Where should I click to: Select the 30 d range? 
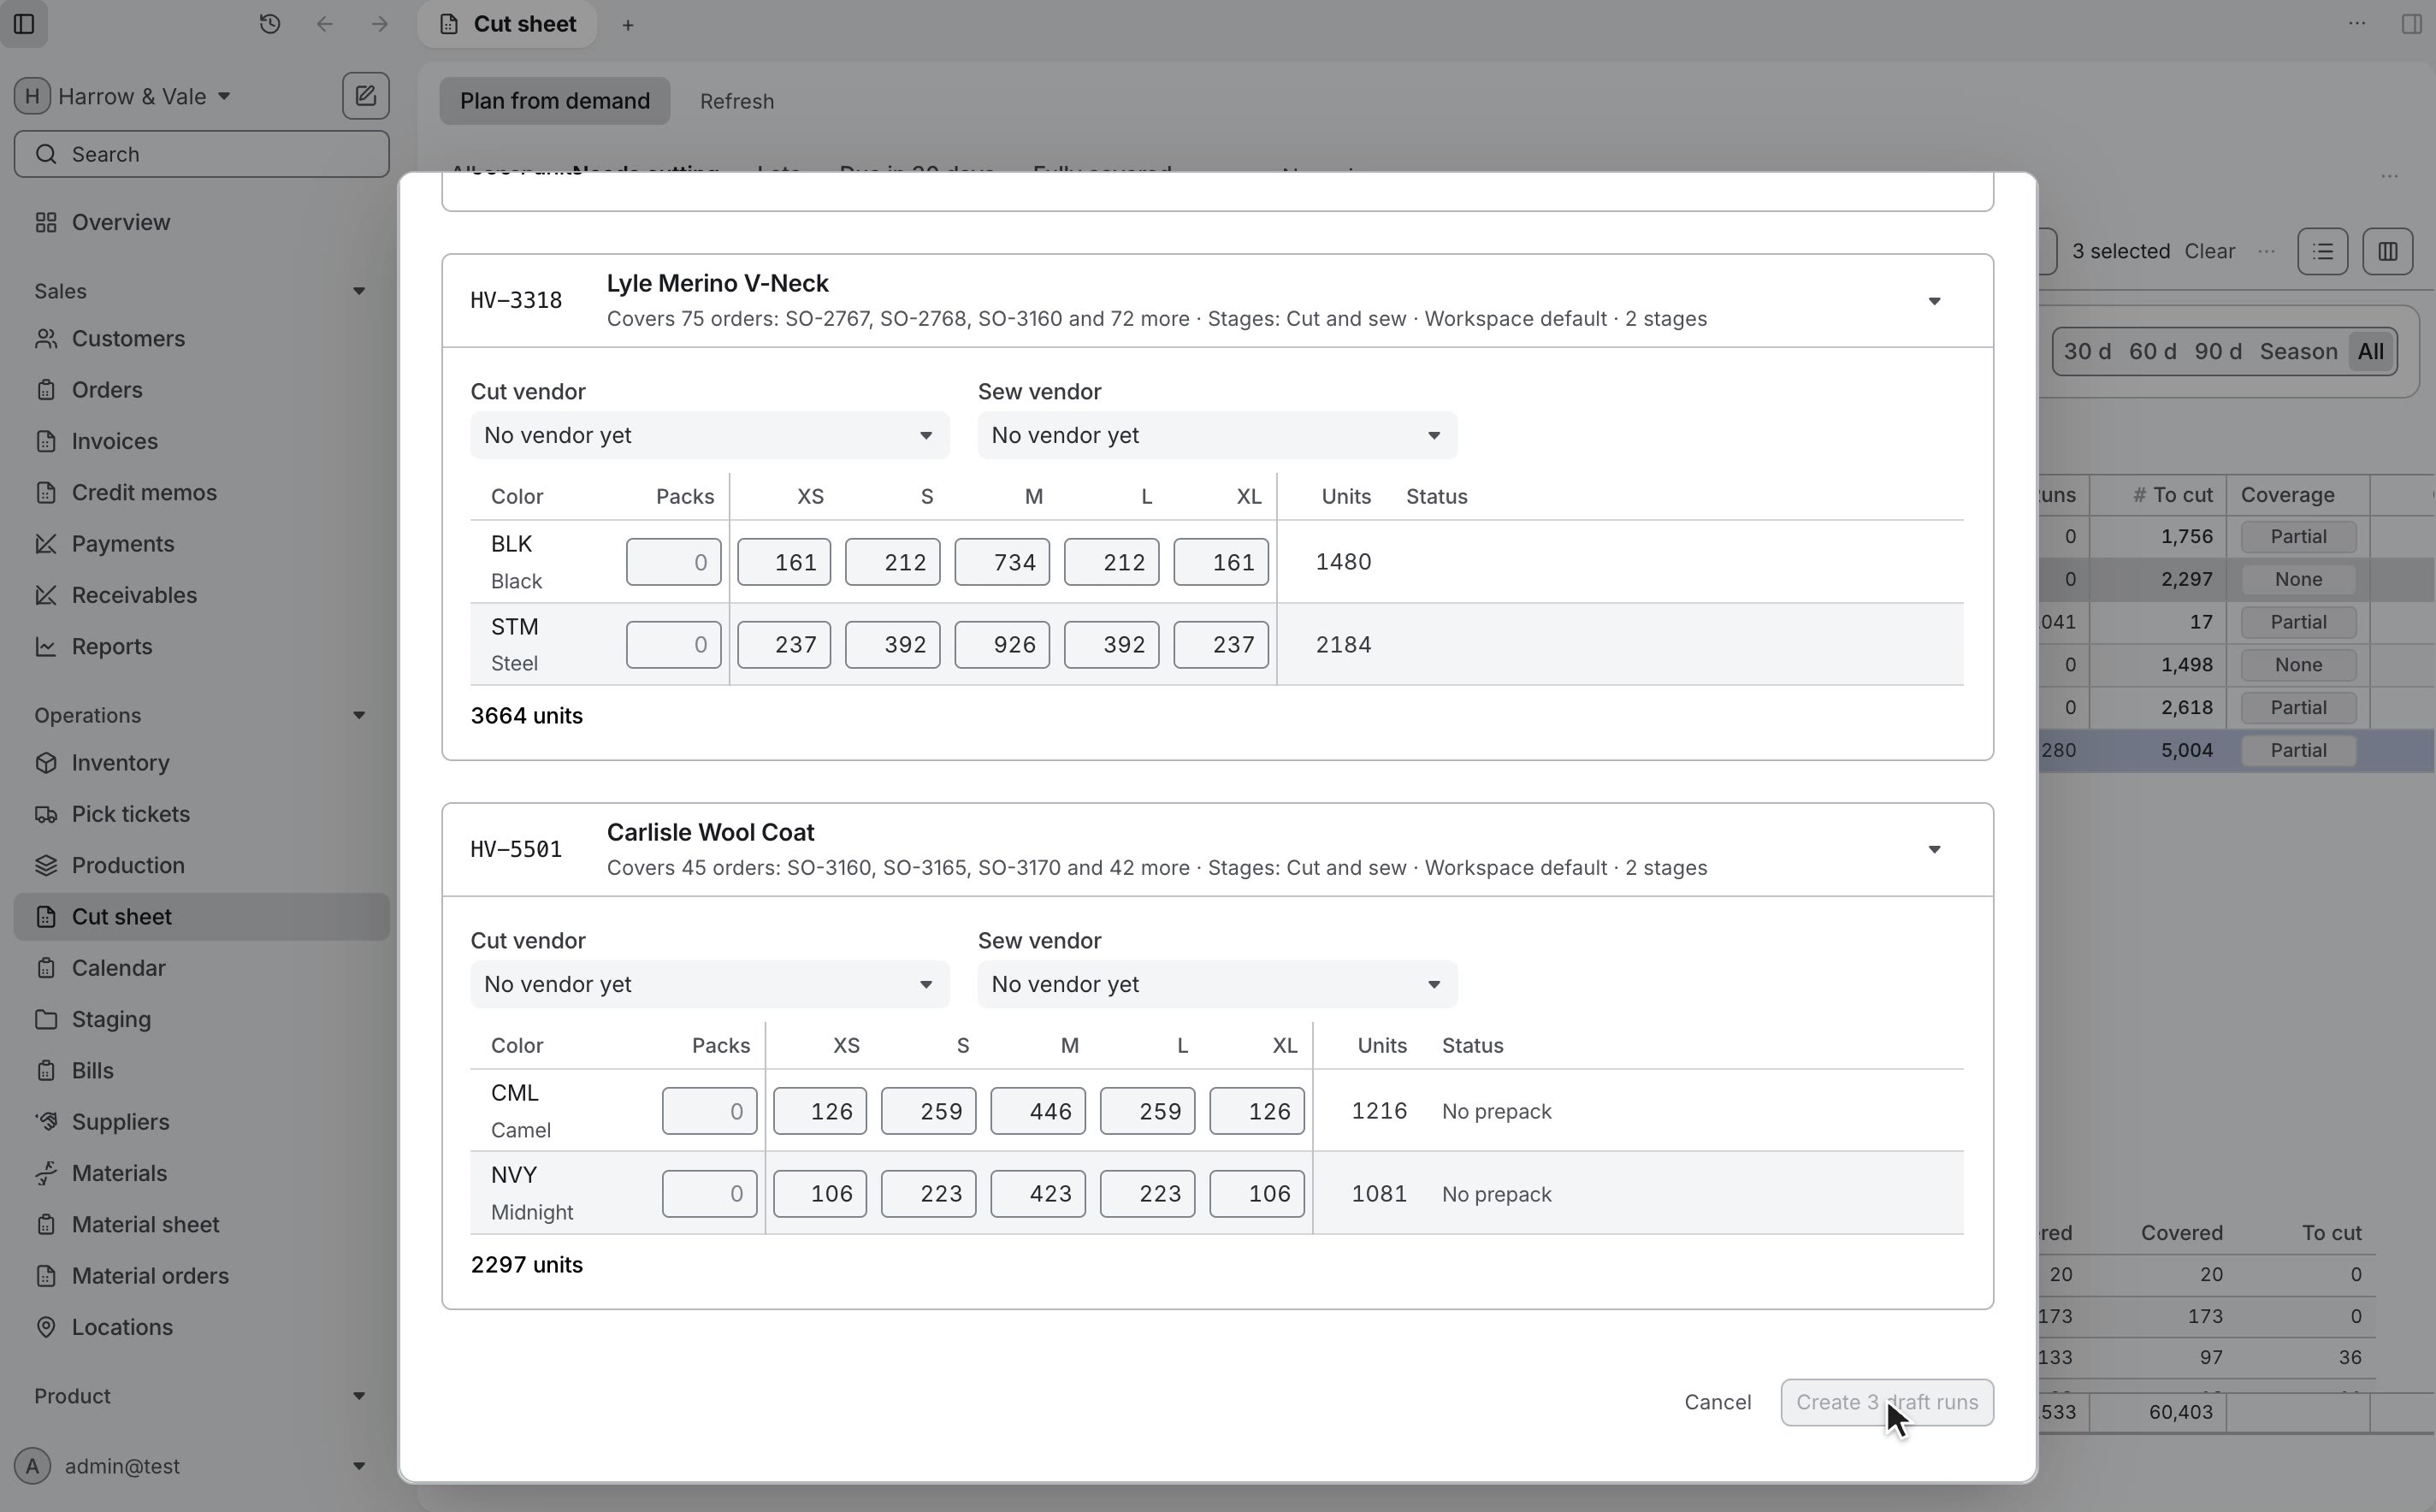pos(2087,352)
